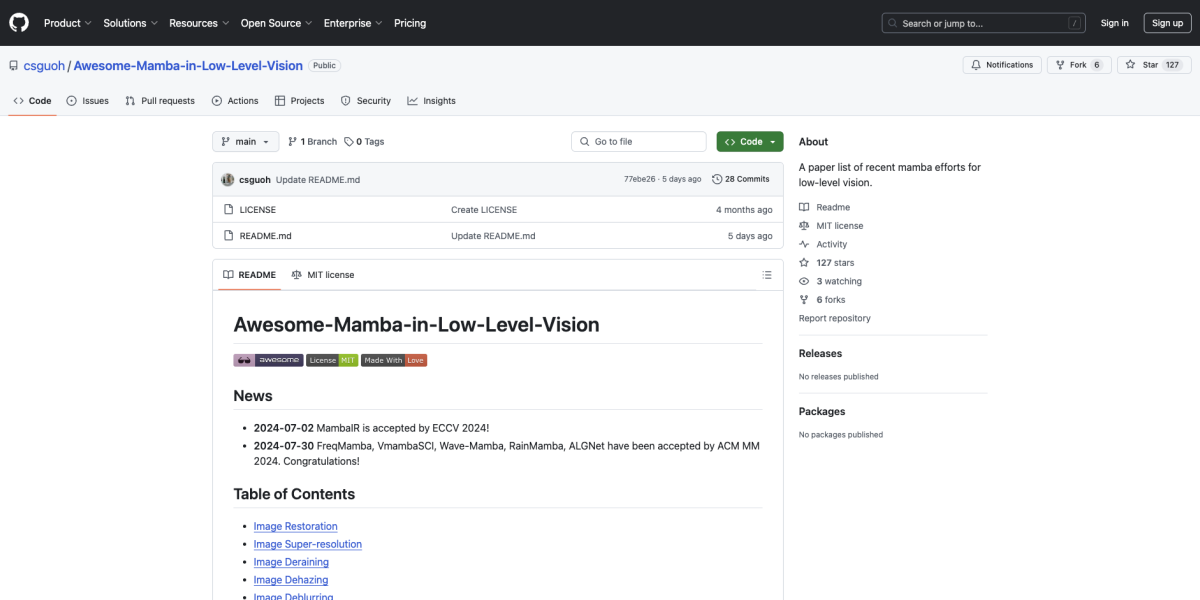Open the Open Source menu
1200x600 pixels.
click(x=276, y=23)
